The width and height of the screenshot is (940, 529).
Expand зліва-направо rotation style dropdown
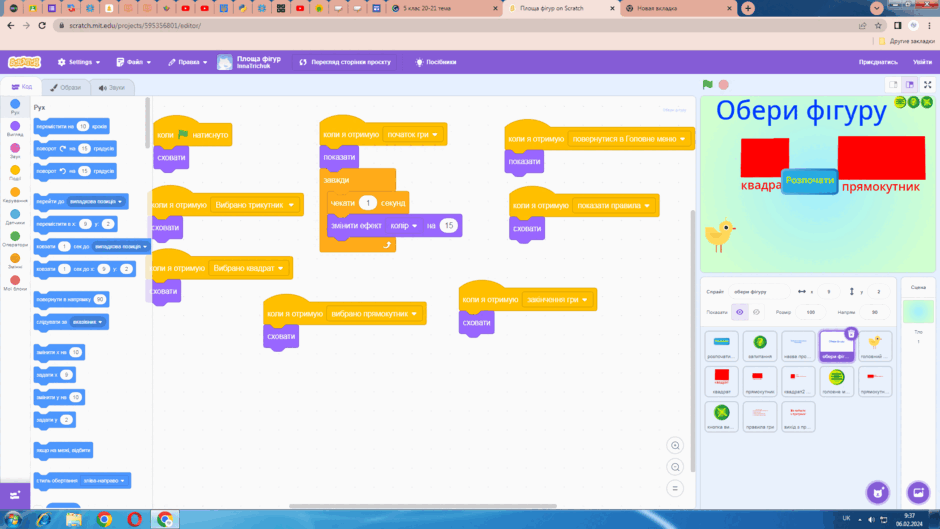coord(122,481)
